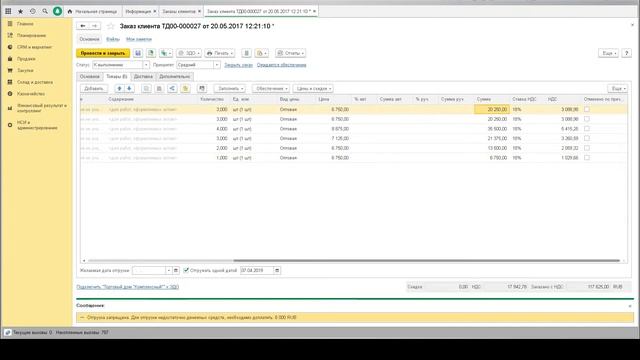This screenshot has height=360, width=640.
Task: Save the document with the floppy icon
Action: tap(138, 53)
